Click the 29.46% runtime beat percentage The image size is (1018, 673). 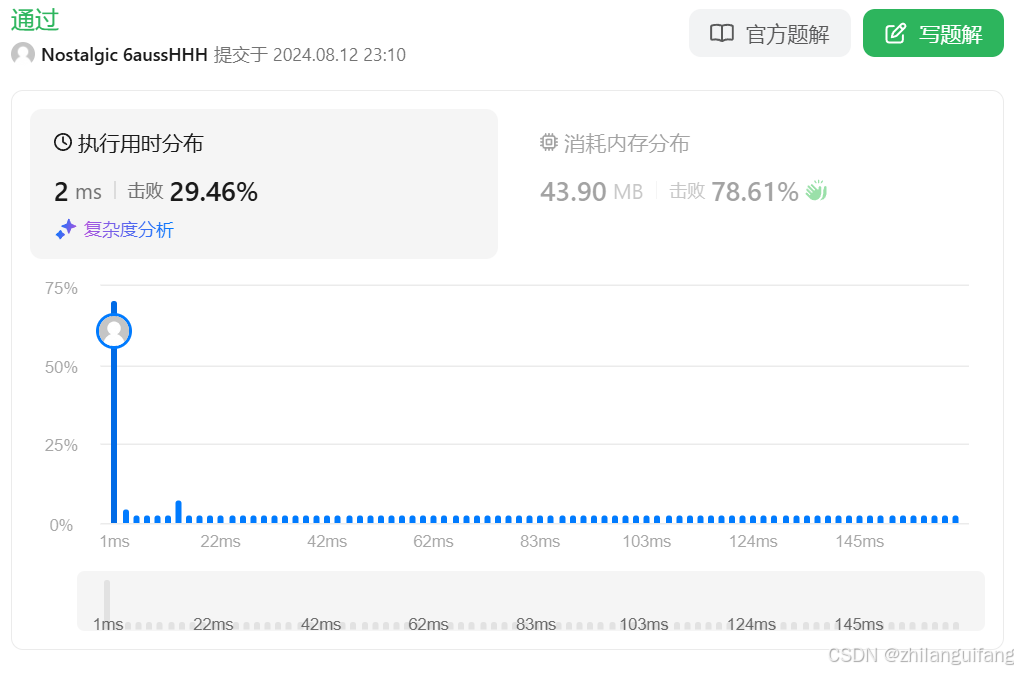click(214, 191)
